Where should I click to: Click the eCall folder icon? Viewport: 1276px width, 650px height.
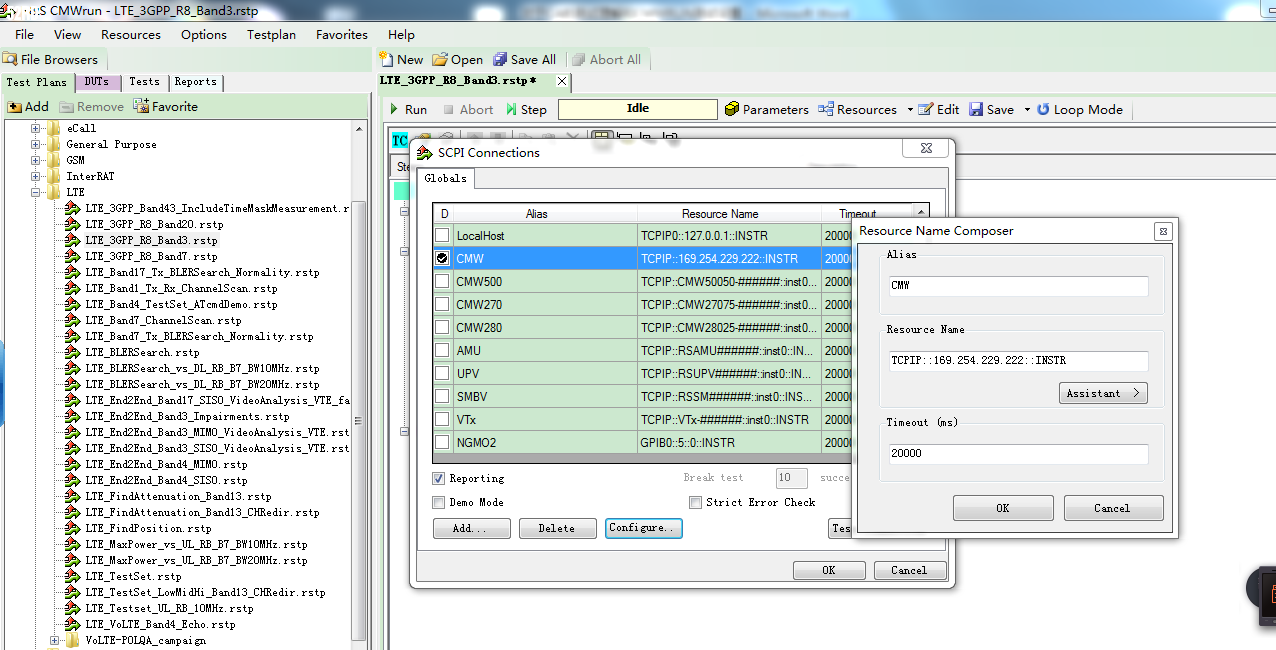[54, 128]
